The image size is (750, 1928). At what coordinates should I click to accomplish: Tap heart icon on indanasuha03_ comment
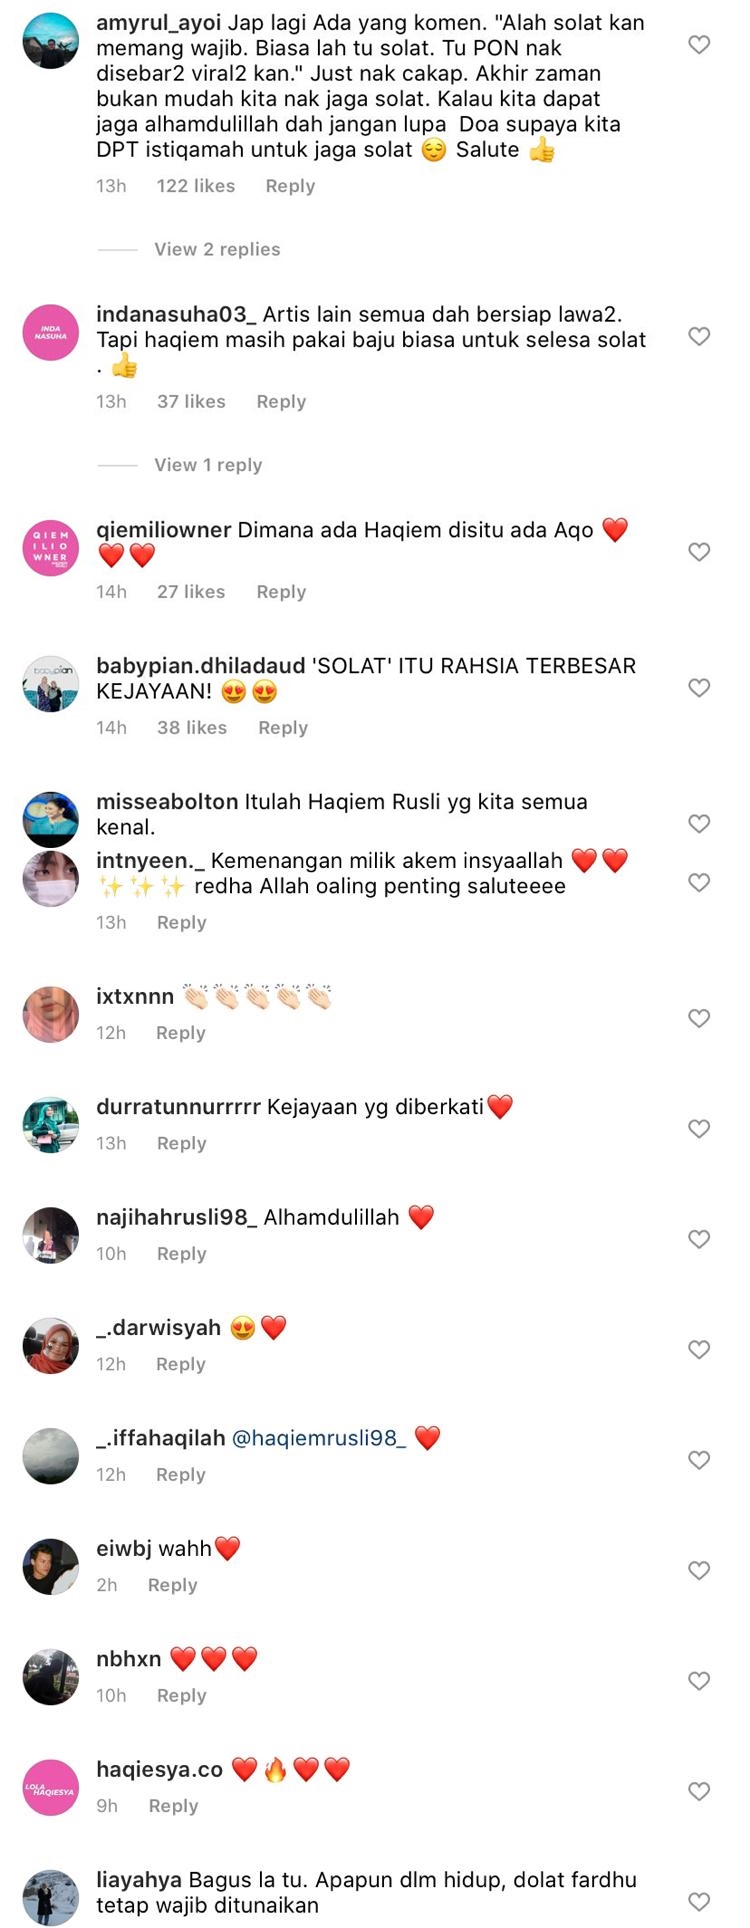pos(699,336)
